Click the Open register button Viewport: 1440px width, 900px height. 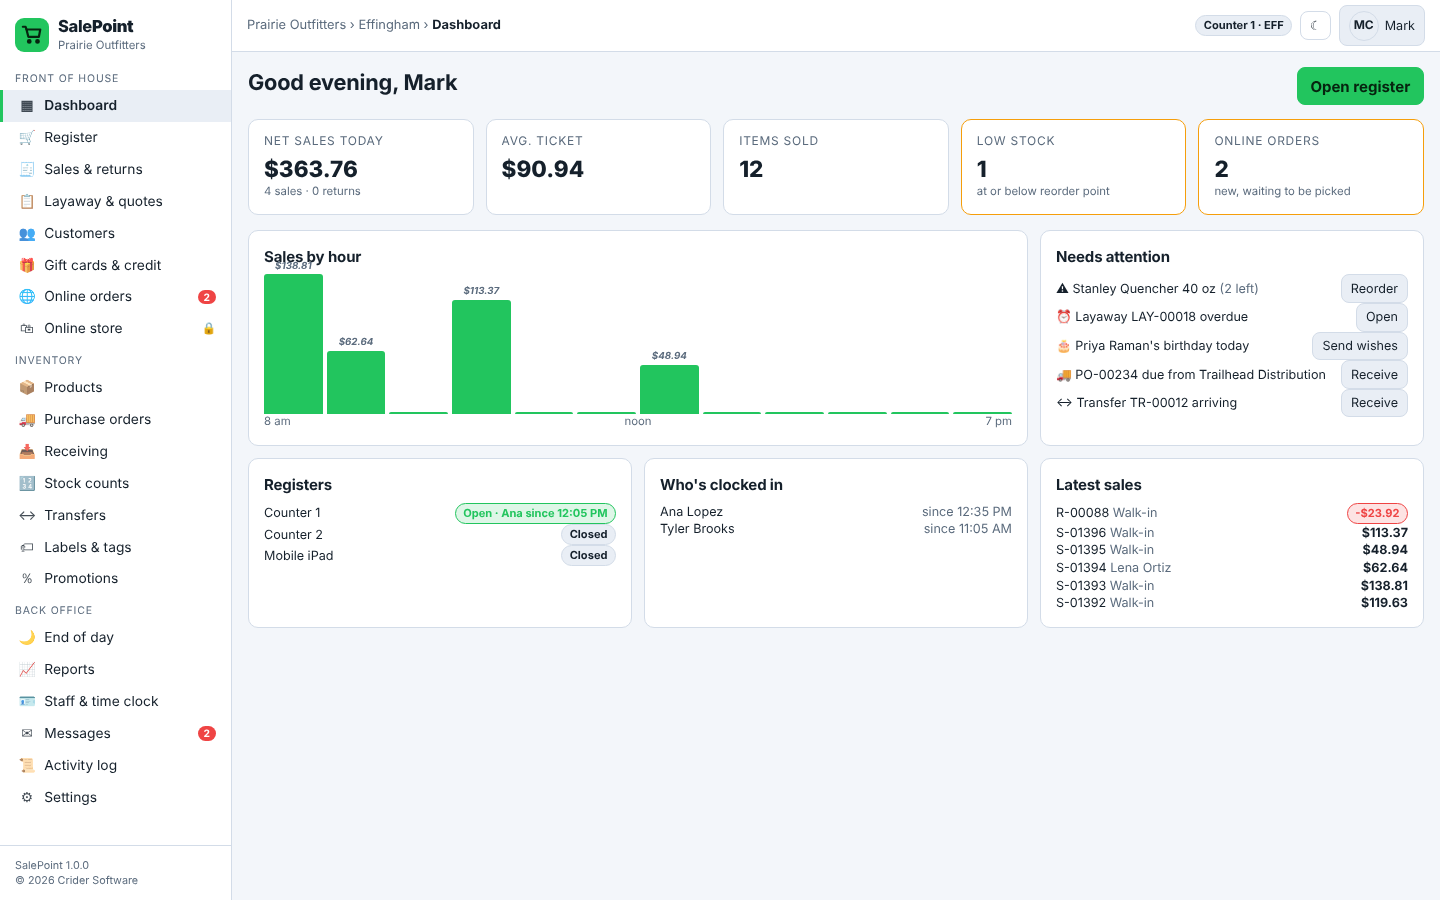pos(1360,86)
